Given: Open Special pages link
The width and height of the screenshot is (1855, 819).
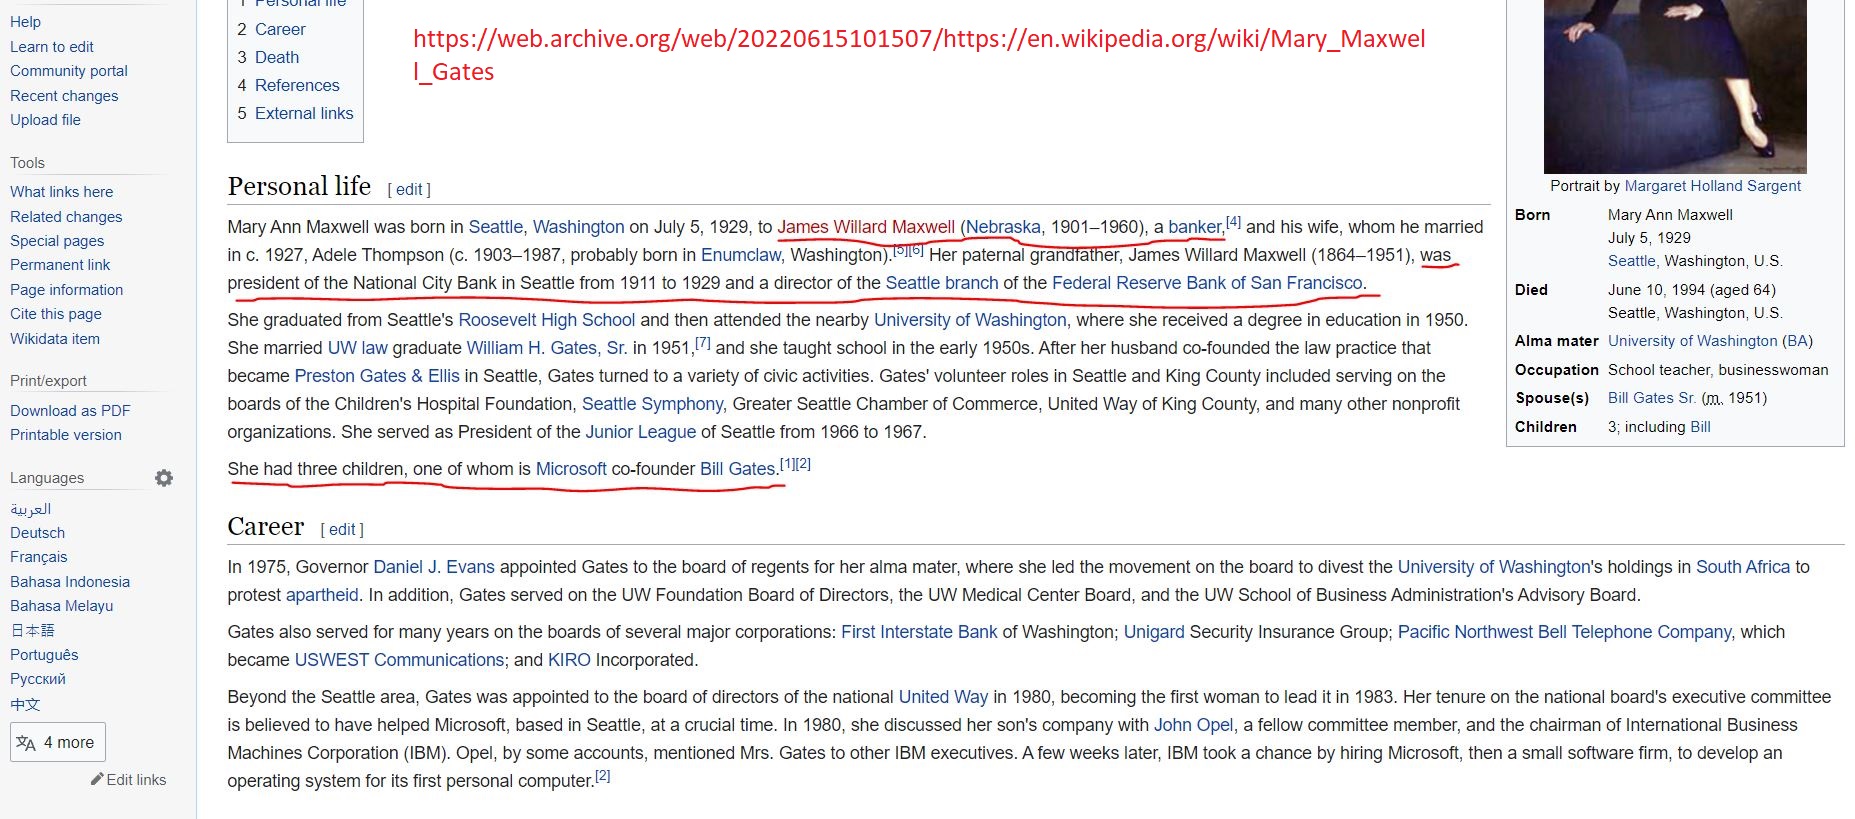Looking at the screenshot, I should point(57,241).
